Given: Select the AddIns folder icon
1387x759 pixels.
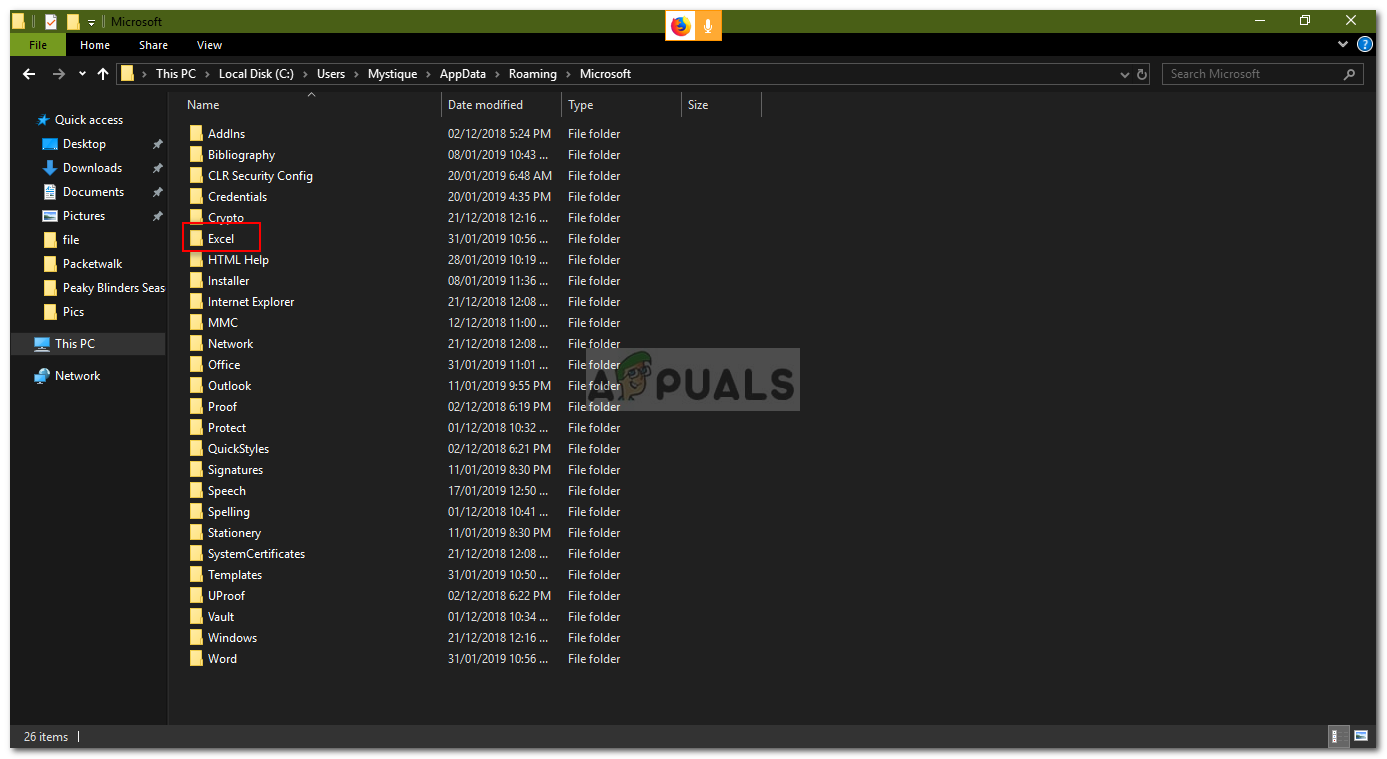Looking at the screenshot, I should [196, 134].
